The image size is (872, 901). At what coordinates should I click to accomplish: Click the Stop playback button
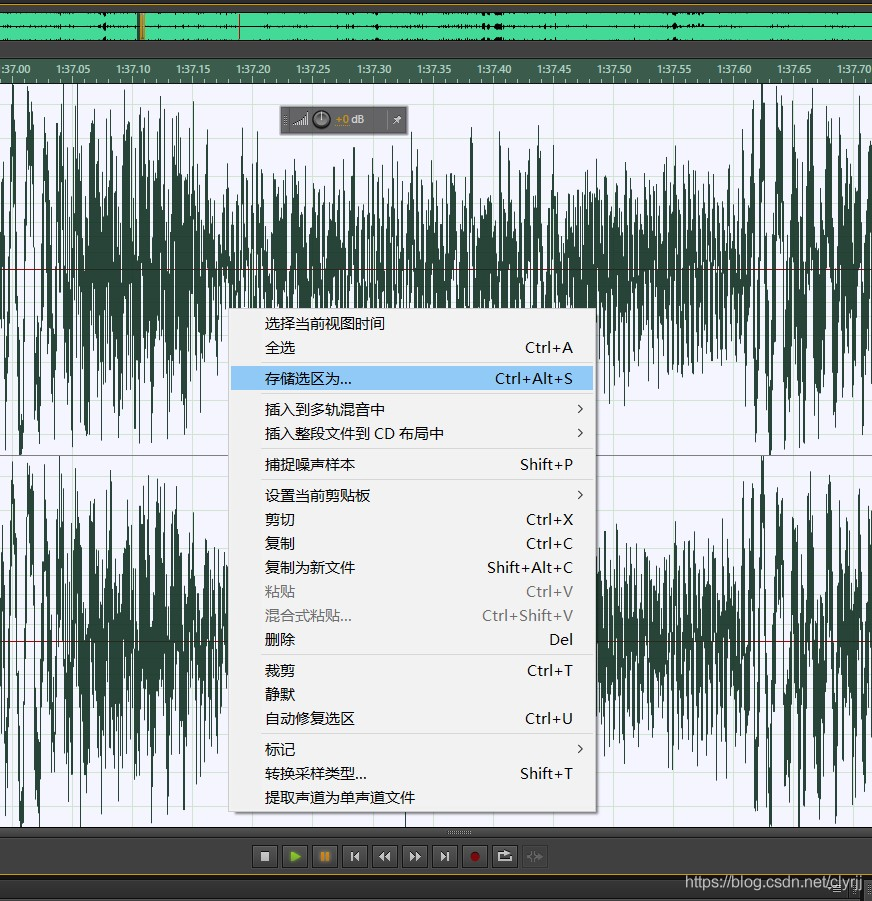pyautogui.click(x=265, y=857)
